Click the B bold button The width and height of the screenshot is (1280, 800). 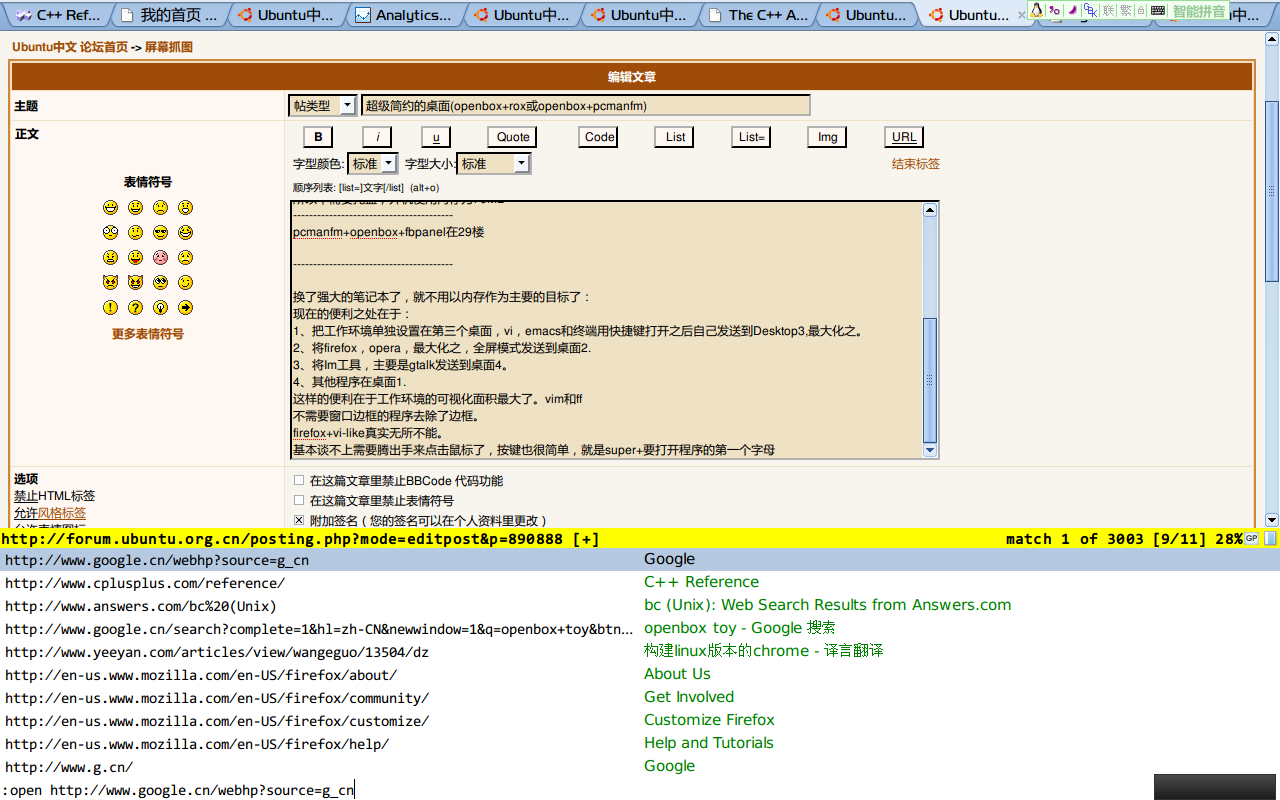click(318, 137)
